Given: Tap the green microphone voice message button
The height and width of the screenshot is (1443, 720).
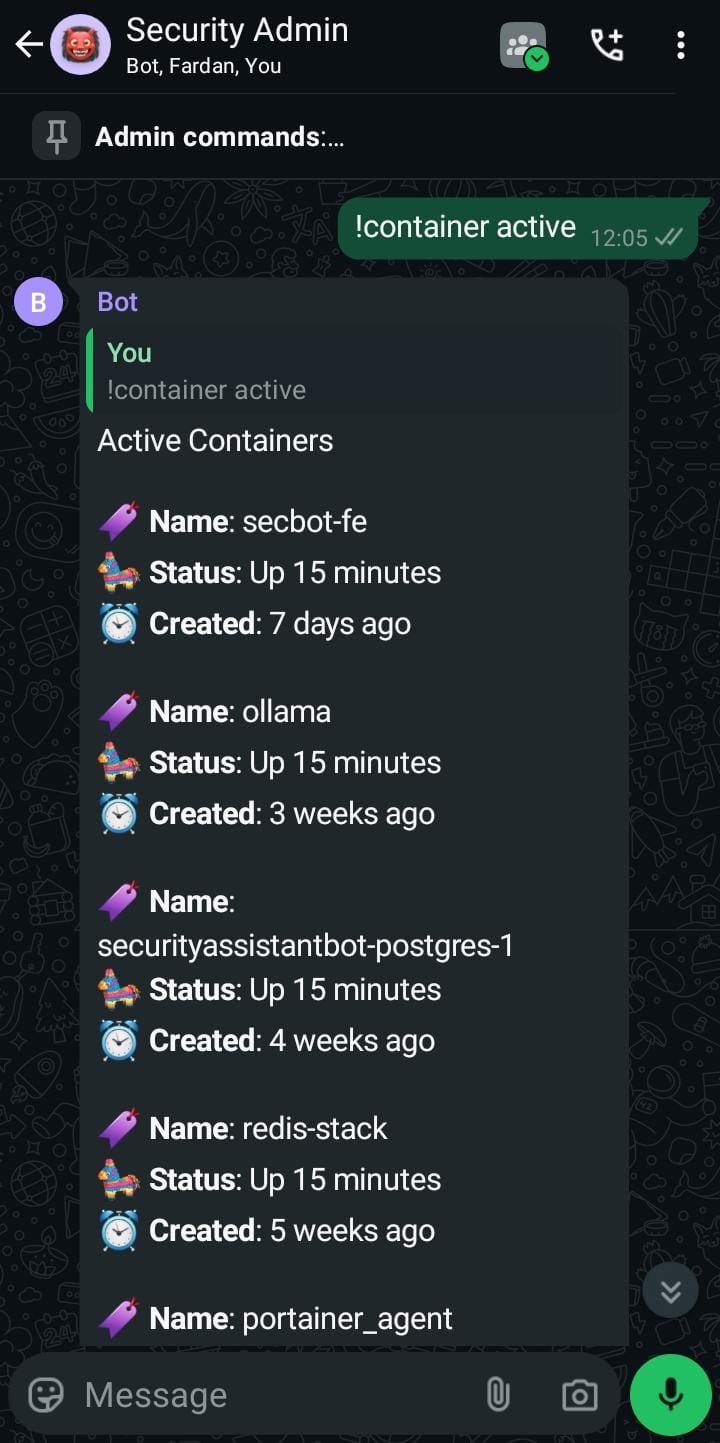Looking at the screenshot, I should tap(671, 1395).
